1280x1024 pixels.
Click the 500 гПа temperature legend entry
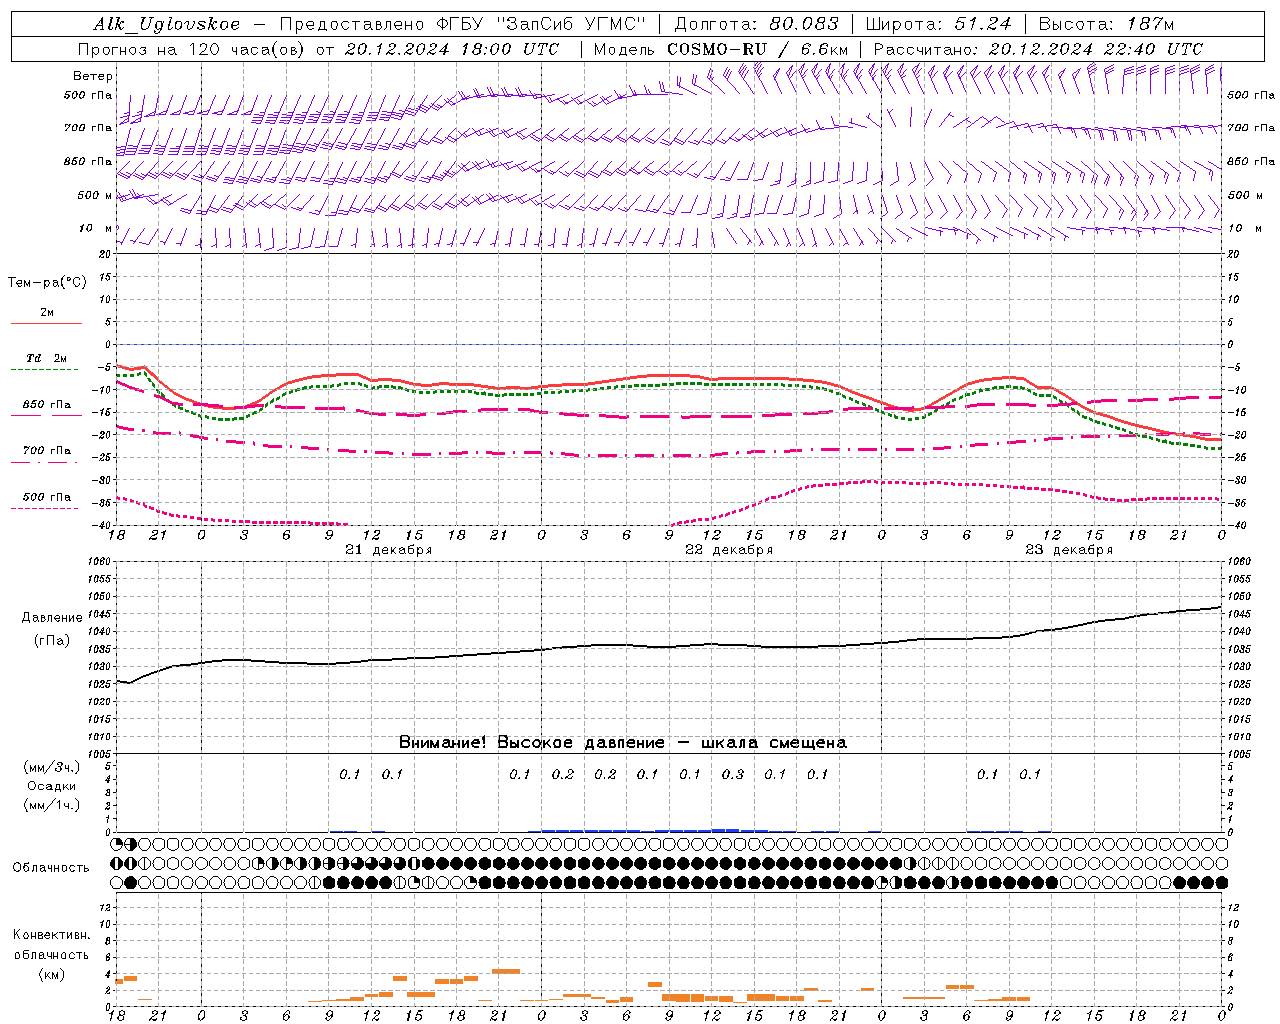(x=47, y=497)
